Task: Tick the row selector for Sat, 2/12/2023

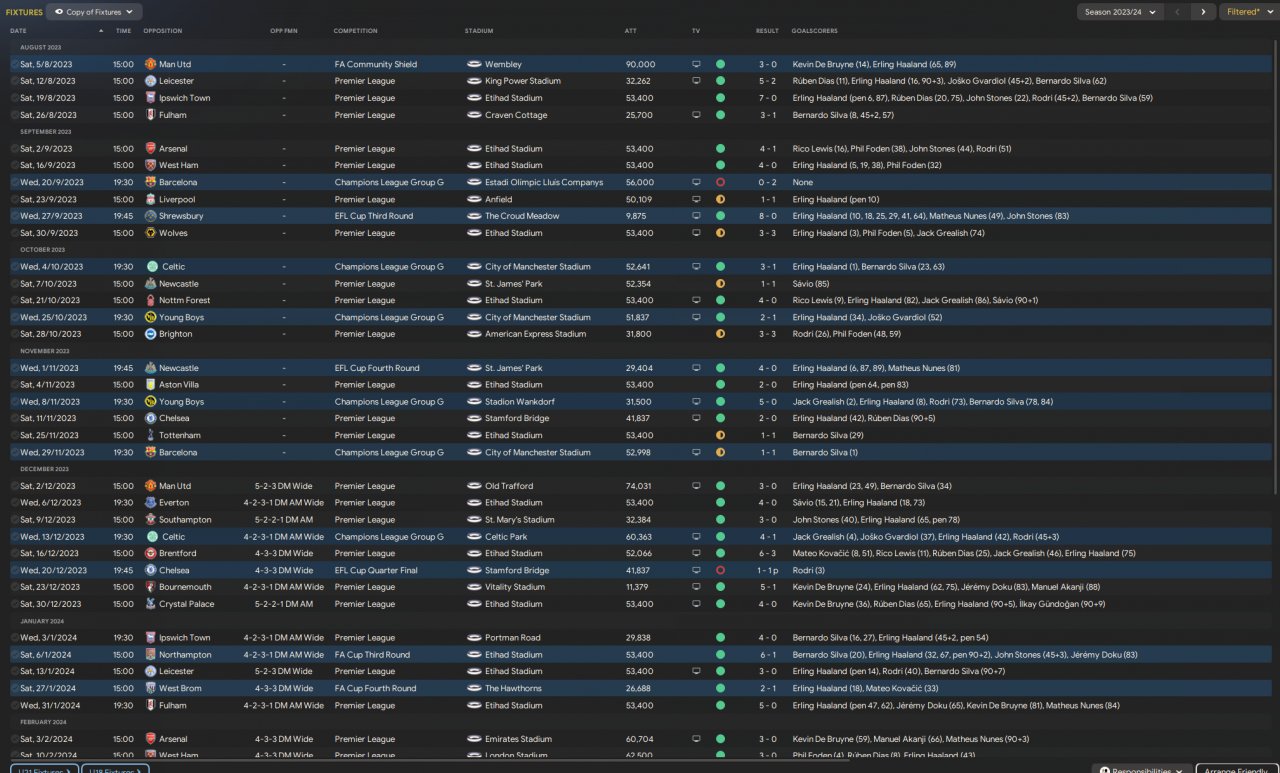Action: point(15,486)
